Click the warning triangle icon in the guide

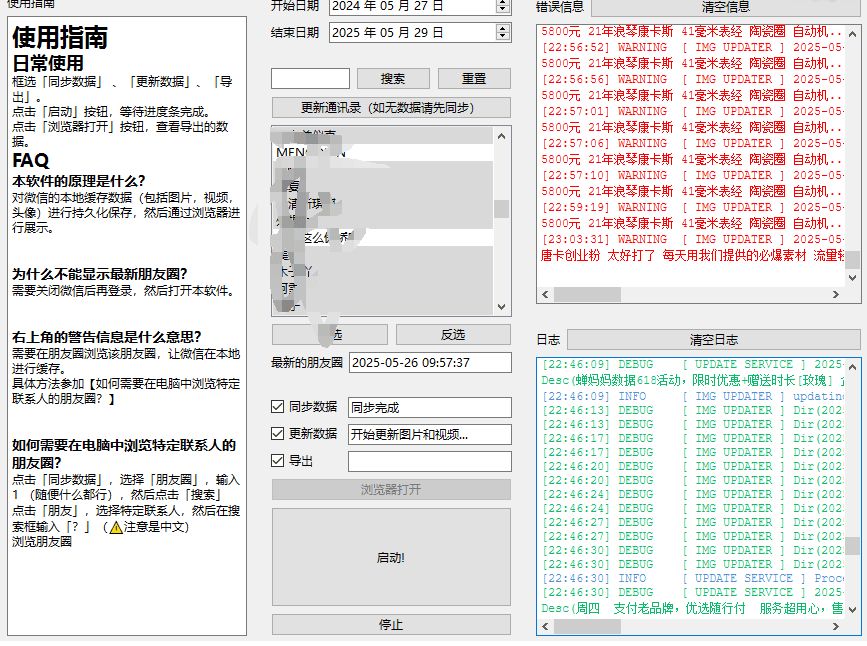click(x=116, y=527)
